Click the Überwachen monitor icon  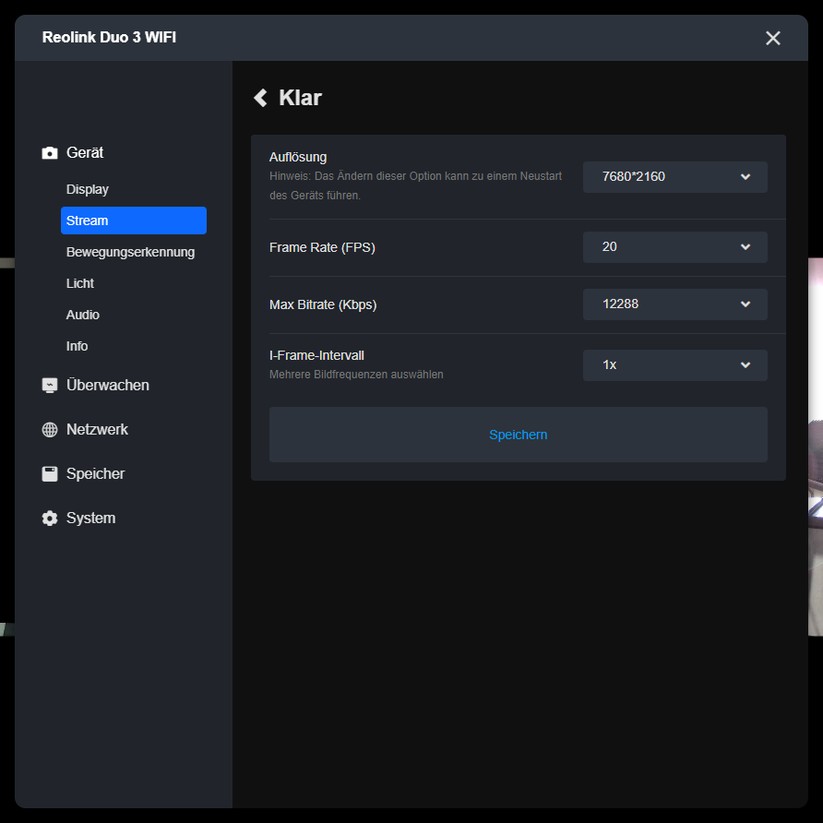pos(49,385)
